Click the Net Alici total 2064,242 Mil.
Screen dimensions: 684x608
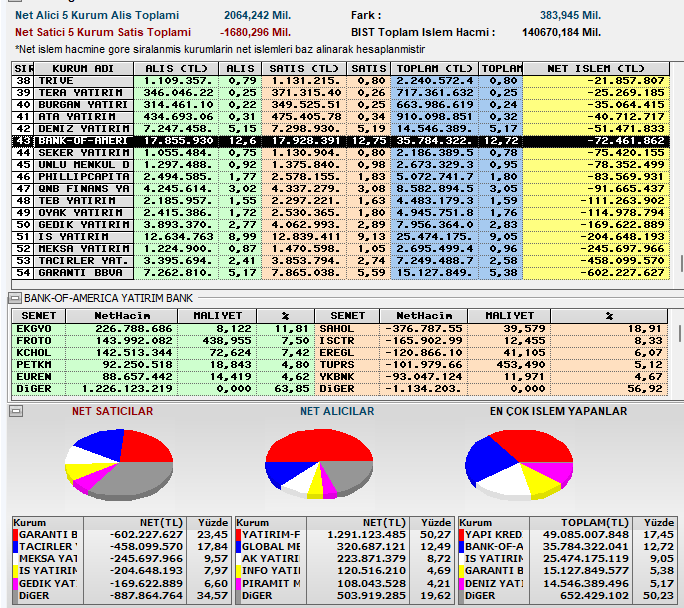point(257,15)
